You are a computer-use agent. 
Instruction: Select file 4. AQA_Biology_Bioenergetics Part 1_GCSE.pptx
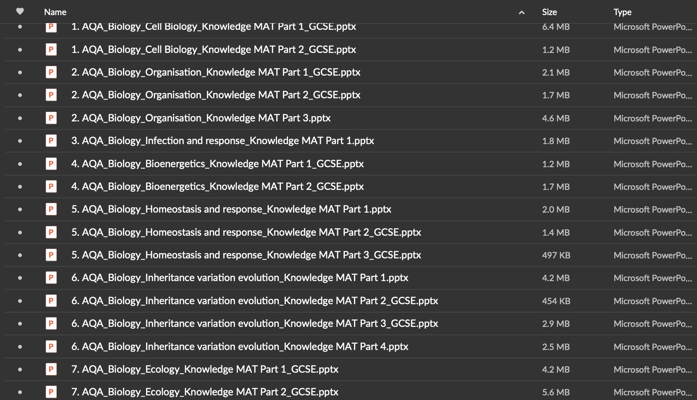tap(217, 164)
